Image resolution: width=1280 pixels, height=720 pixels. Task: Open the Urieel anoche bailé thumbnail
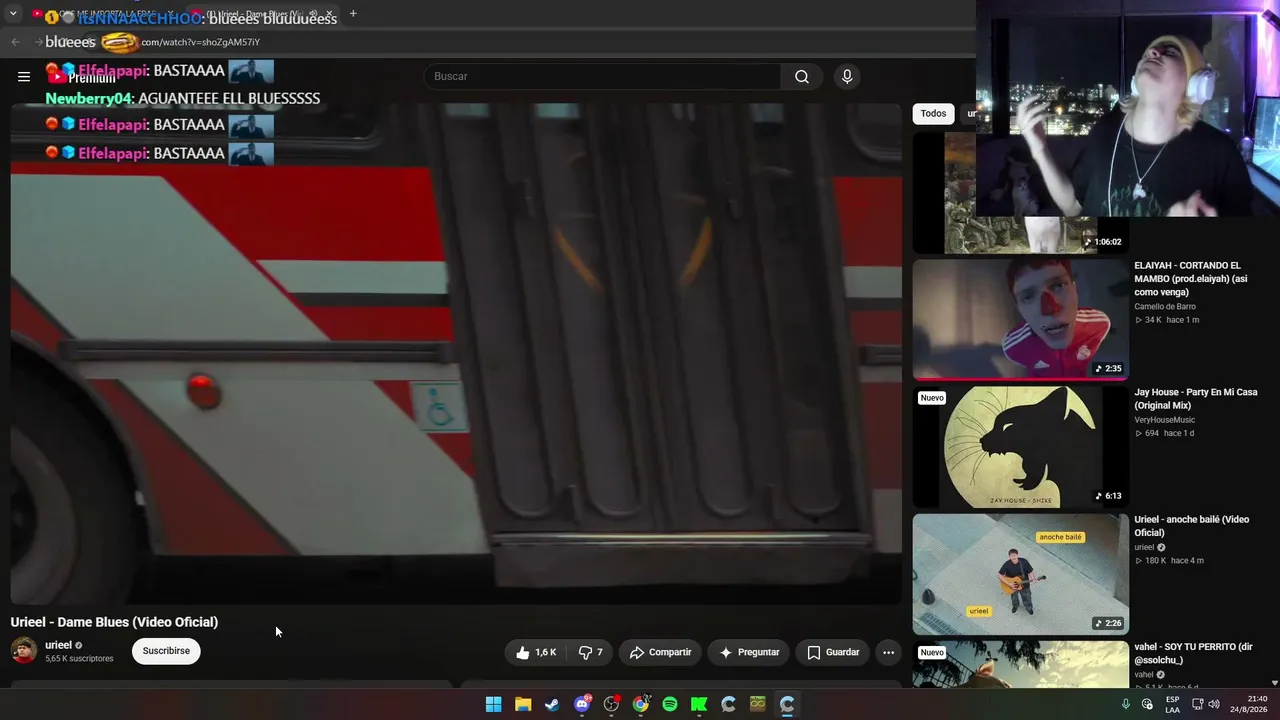click(1020, 574)
